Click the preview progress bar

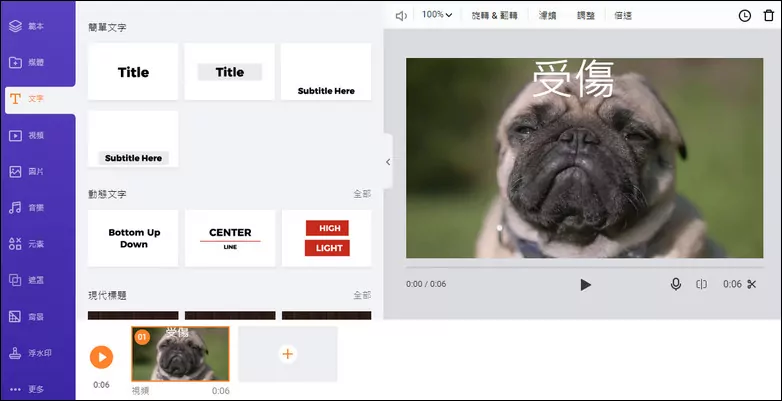585,267
